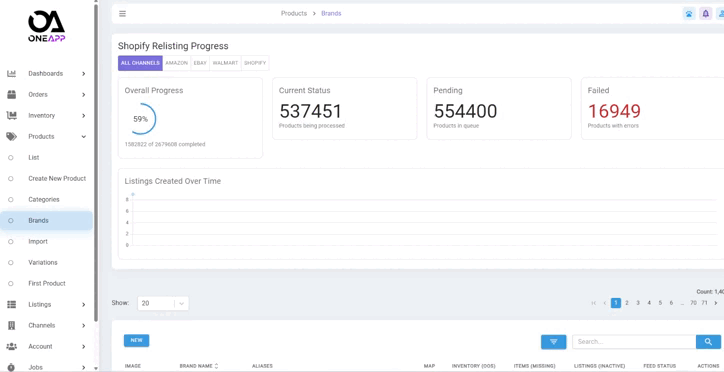Viewport: 724px width, 372px height.
Task: Open the Show 20 rows dropdown
Action: click(163, 303)
